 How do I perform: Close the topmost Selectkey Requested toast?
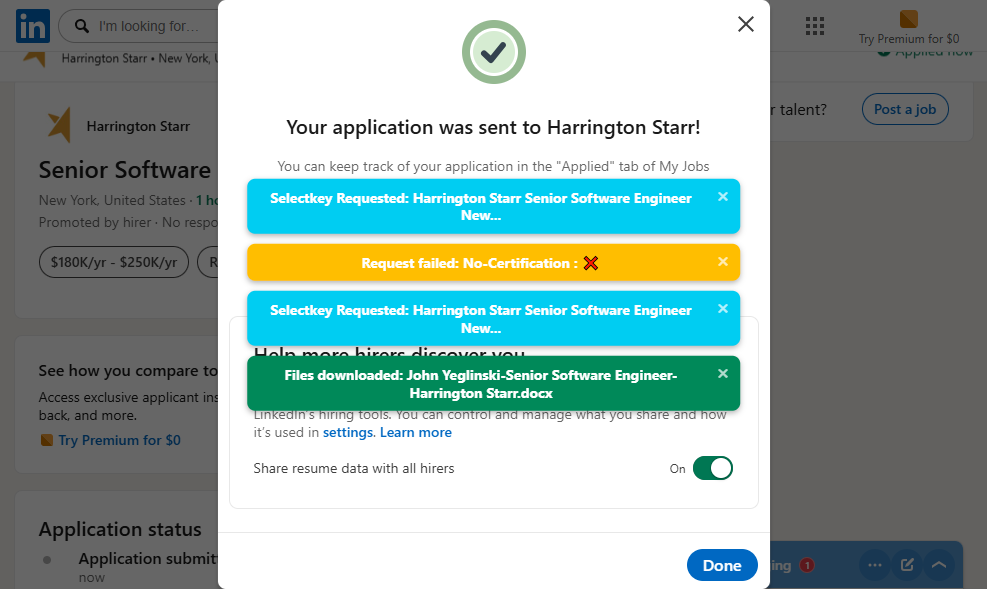pyautogui.click(x=723, y=197)
